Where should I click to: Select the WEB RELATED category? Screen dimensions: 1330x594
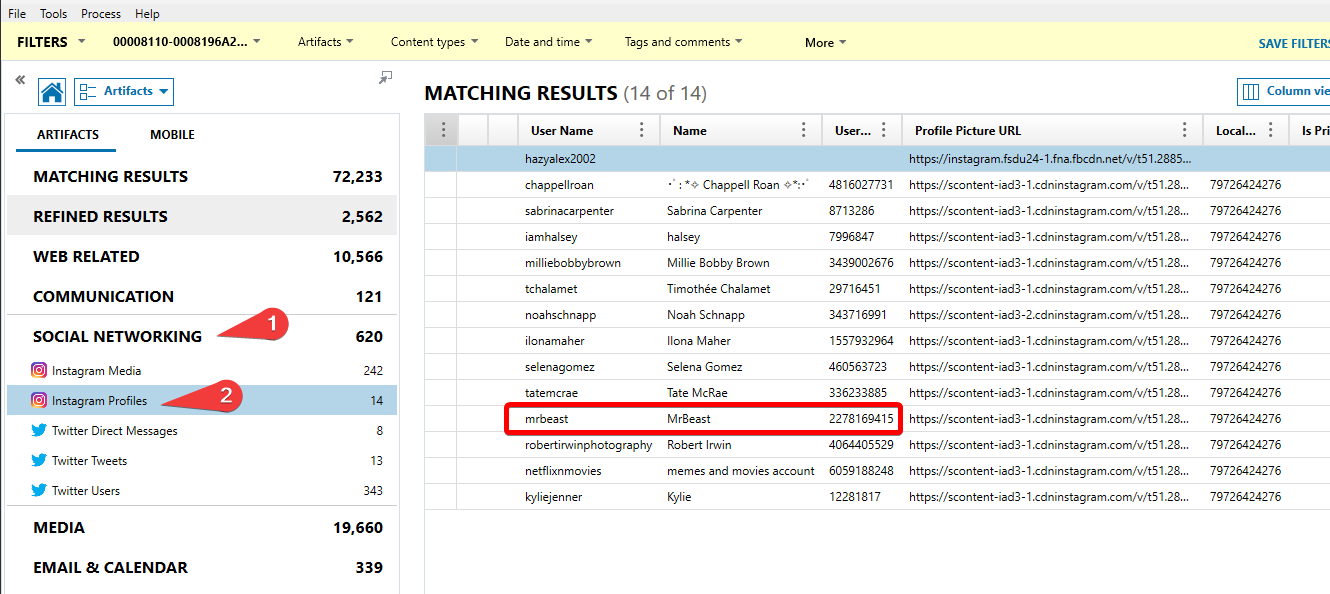click(202, 256)
